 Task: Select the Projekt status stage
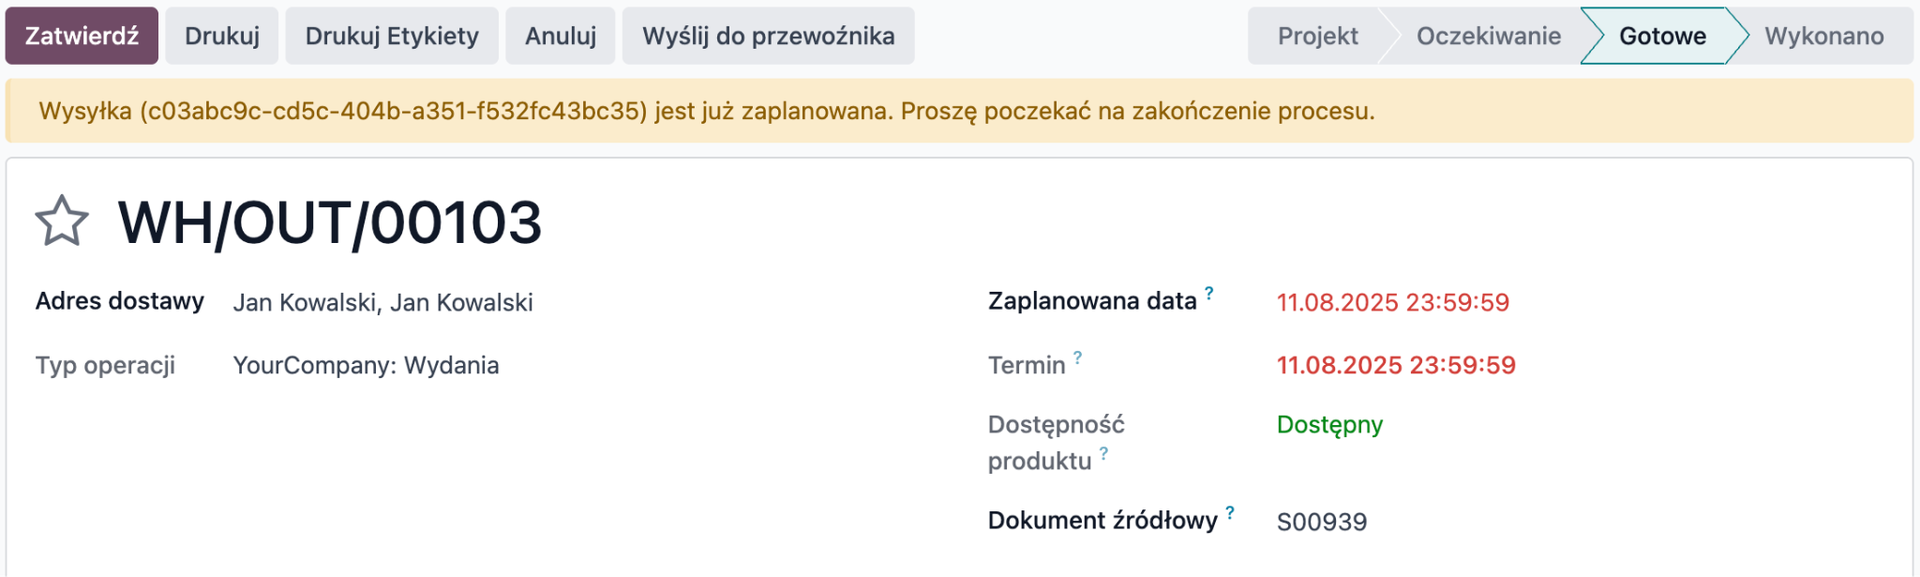coord(1317,36)
